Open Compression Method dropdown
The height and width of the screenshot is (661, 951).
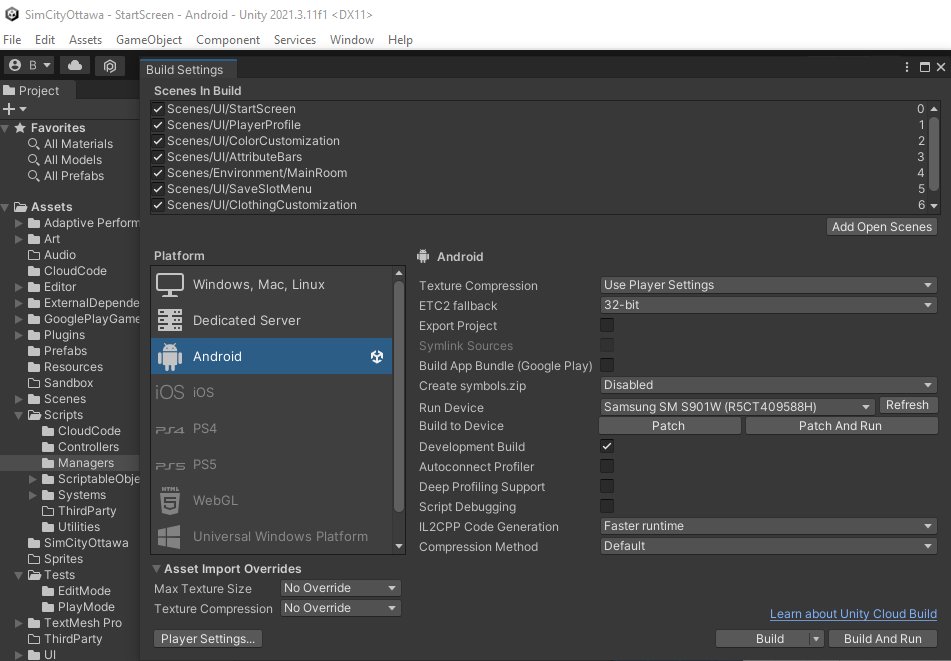click(x=768, y=546)
